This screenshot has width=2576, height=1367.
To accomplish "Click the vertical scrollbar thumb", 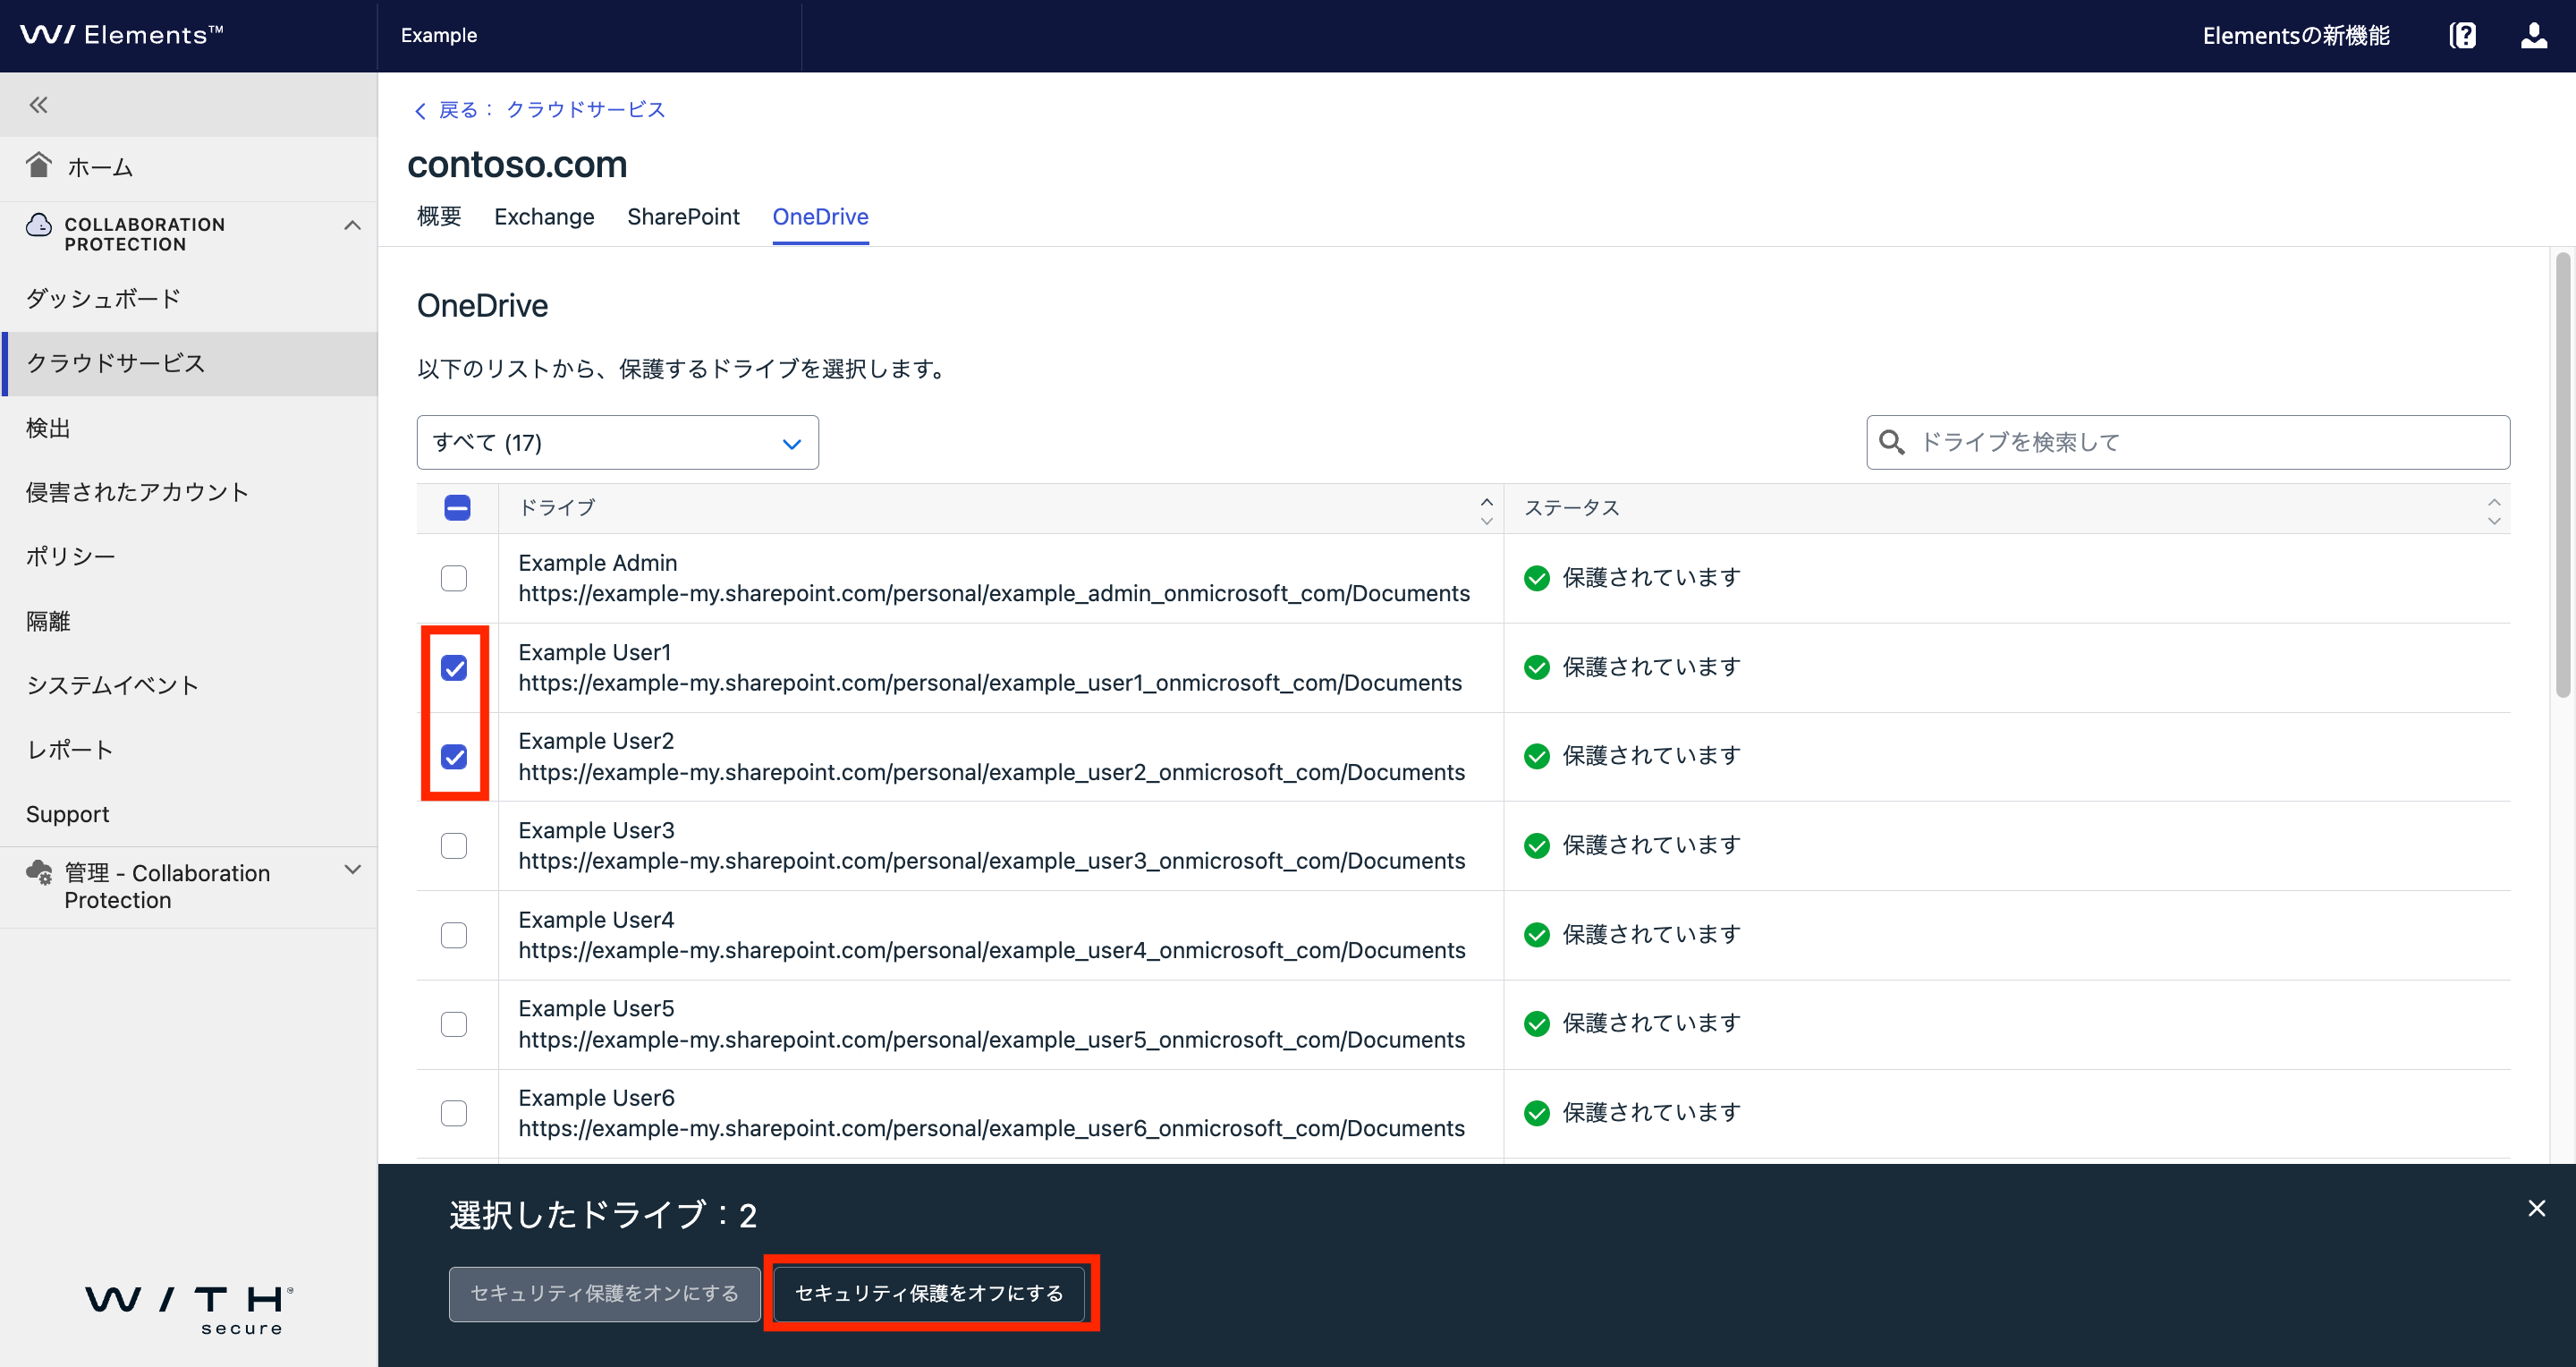I will pyautogui.click(x=2562, y=475).
